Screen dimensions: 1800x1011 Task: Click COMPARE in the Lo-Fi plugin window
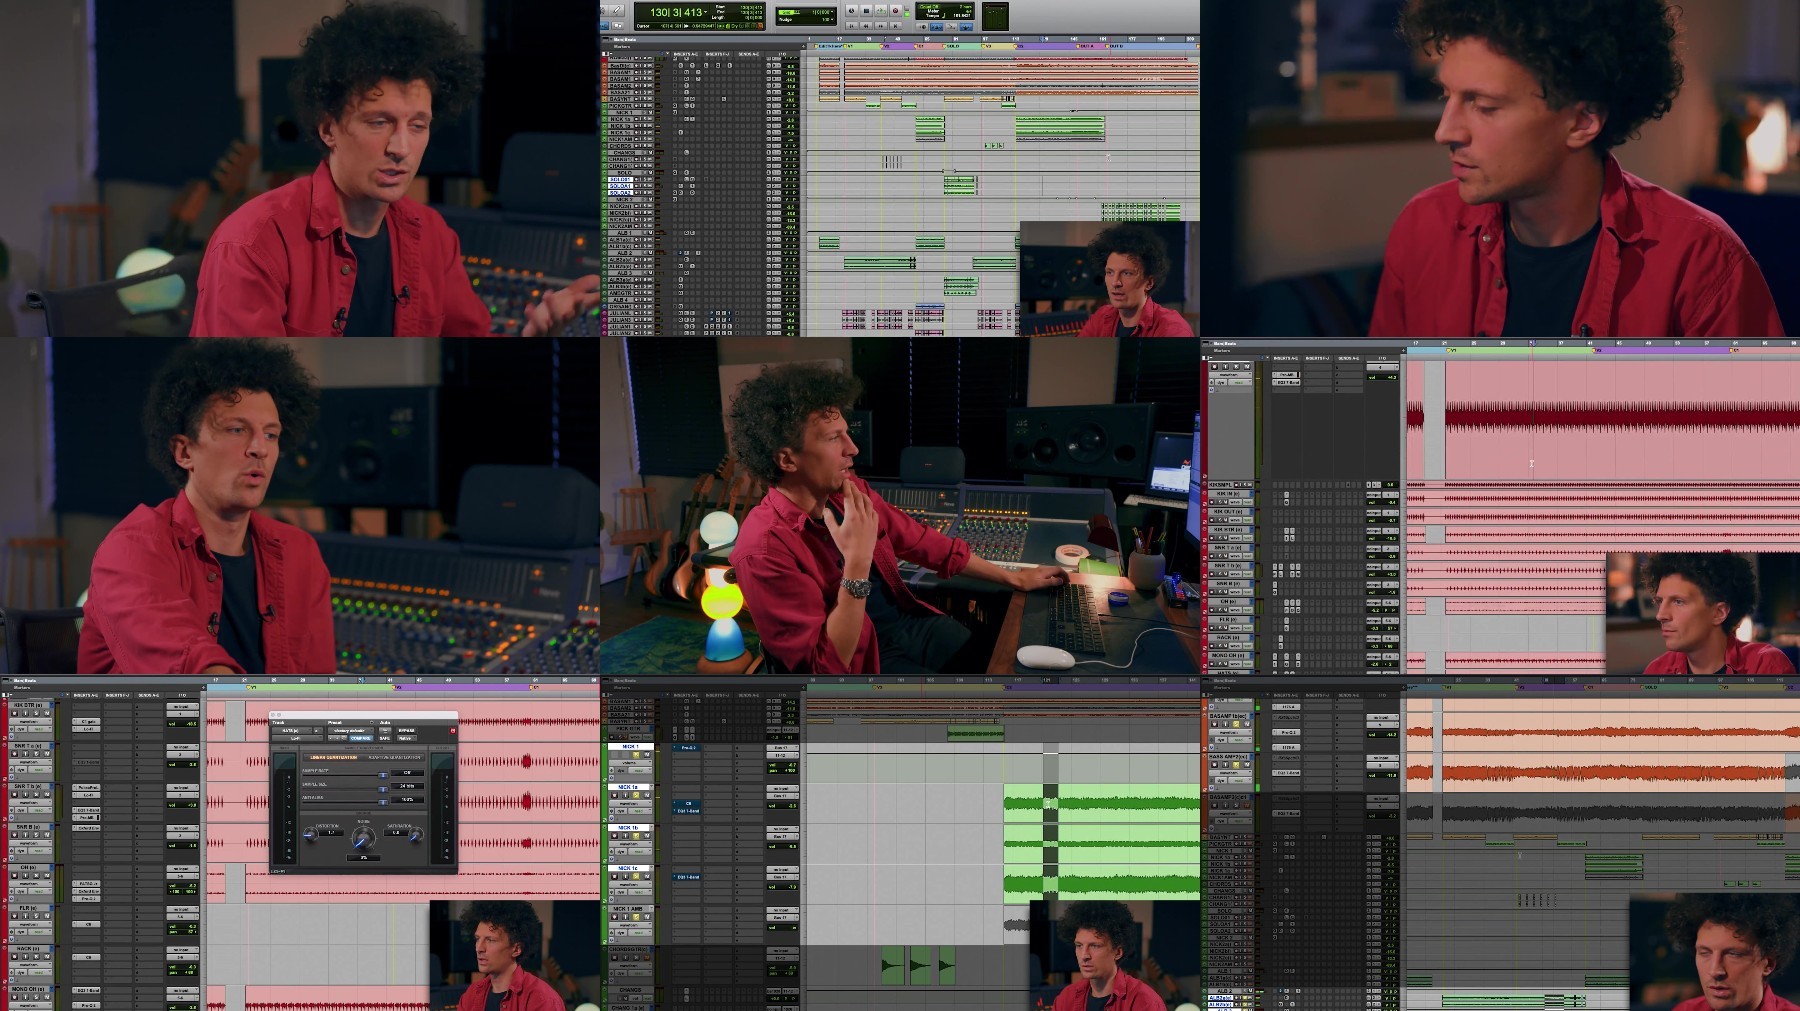[361, 738]
